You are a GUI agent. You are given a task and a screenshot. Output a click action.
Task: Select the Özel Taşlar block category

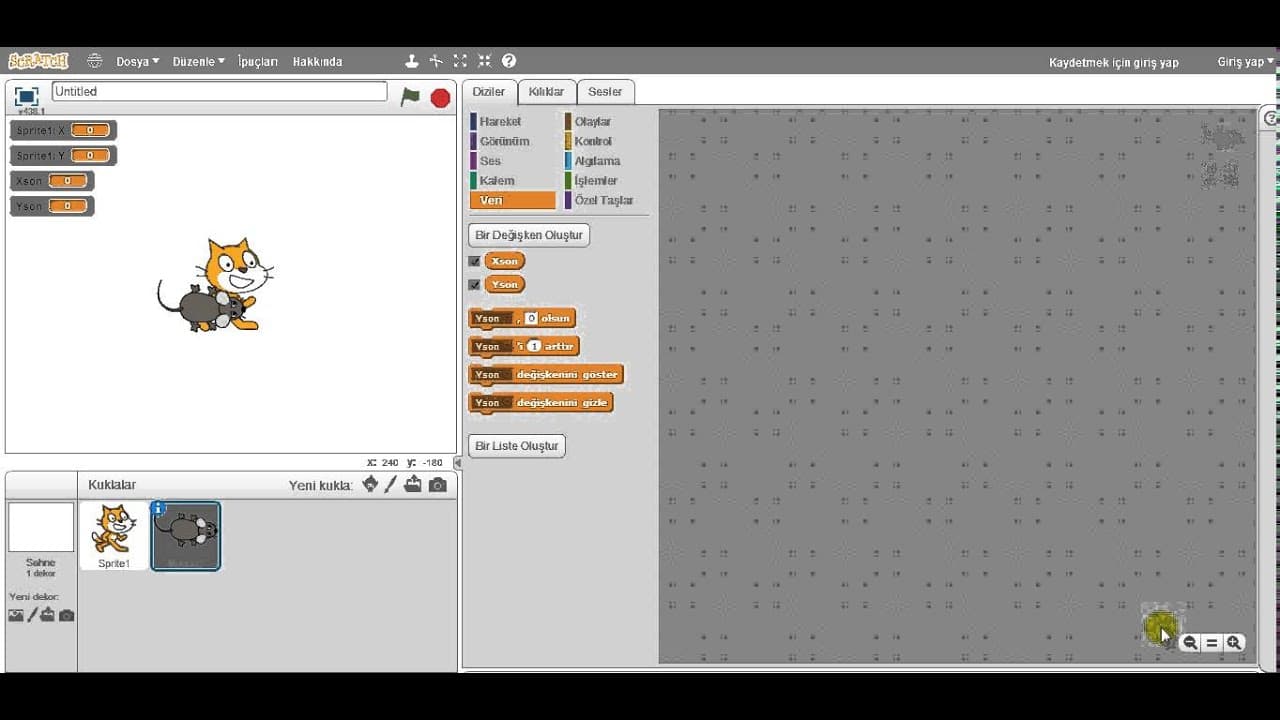point(606,200)
